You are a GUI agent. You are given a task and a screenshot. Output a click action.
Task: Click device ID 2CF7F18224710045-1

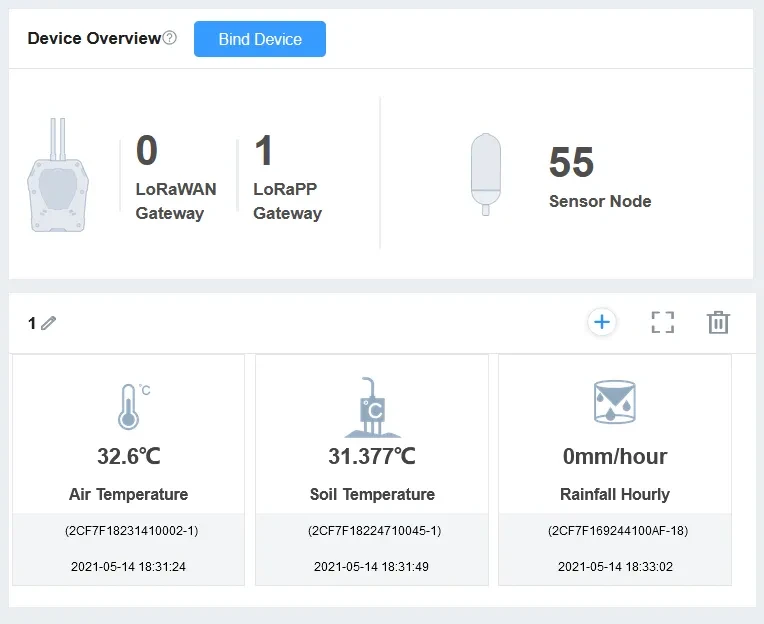[372, 531]
